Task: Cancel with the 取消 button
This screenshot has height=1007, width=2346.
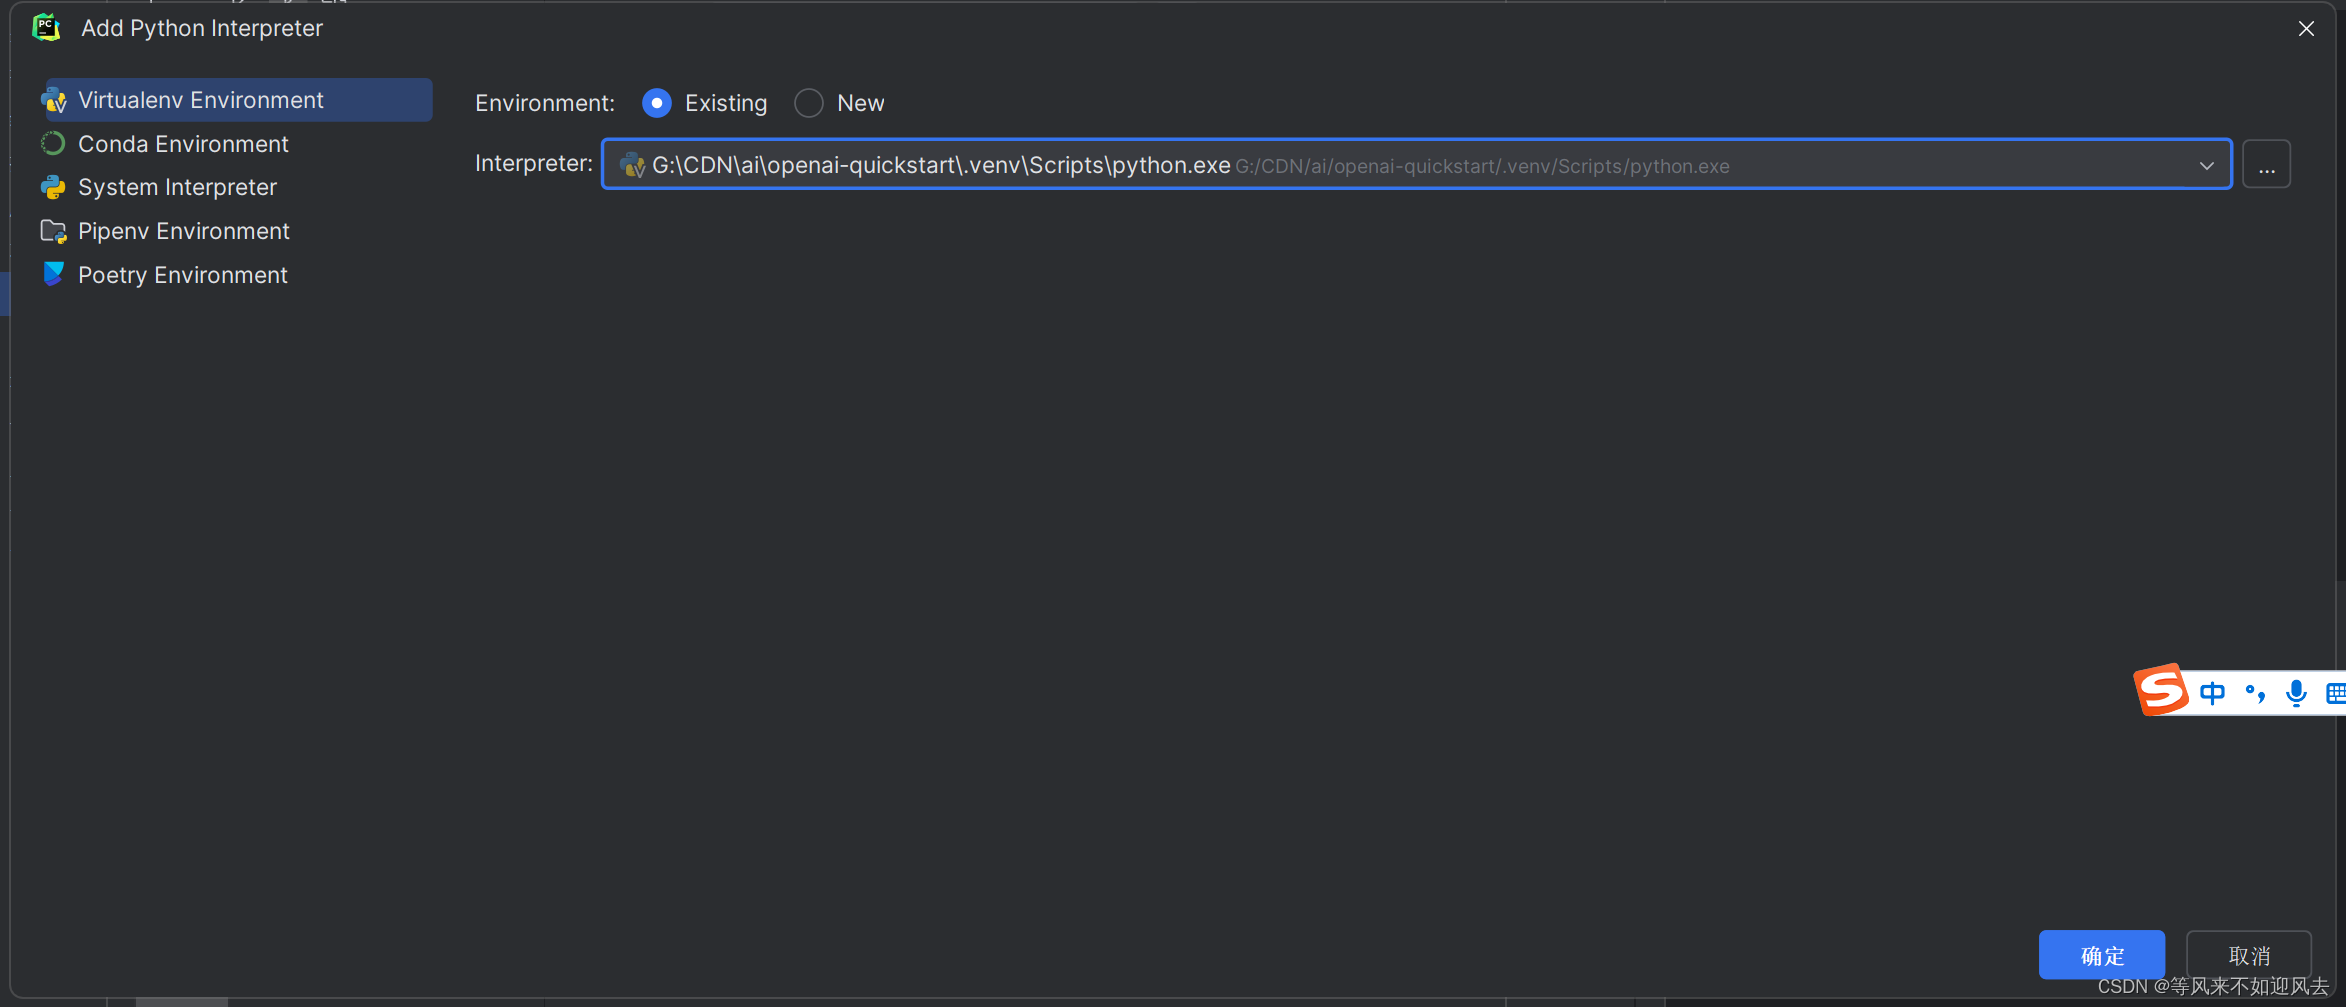Action: (x=2249, y=955)
